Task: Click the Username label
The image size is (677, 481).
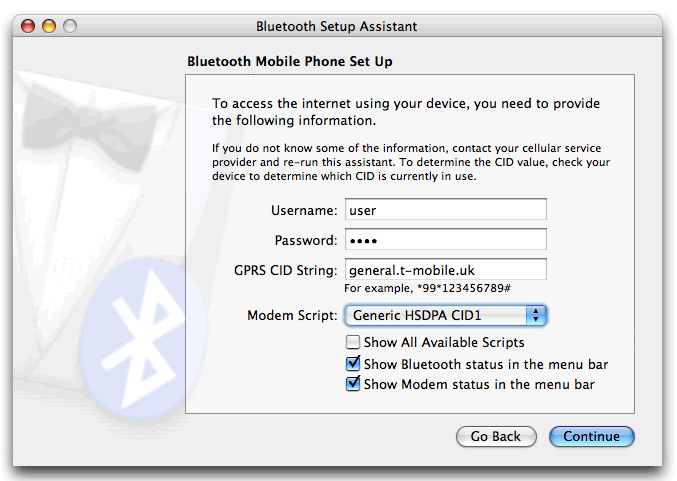Action: (304, 210)
